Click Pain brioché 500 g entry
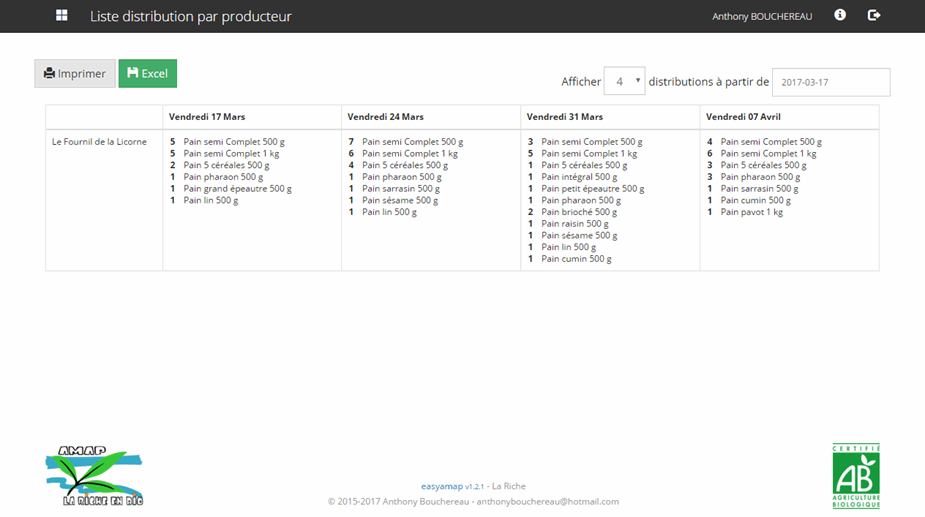Image resolution: width=925 pixels, height=517 pixels. tap(579, 212)
